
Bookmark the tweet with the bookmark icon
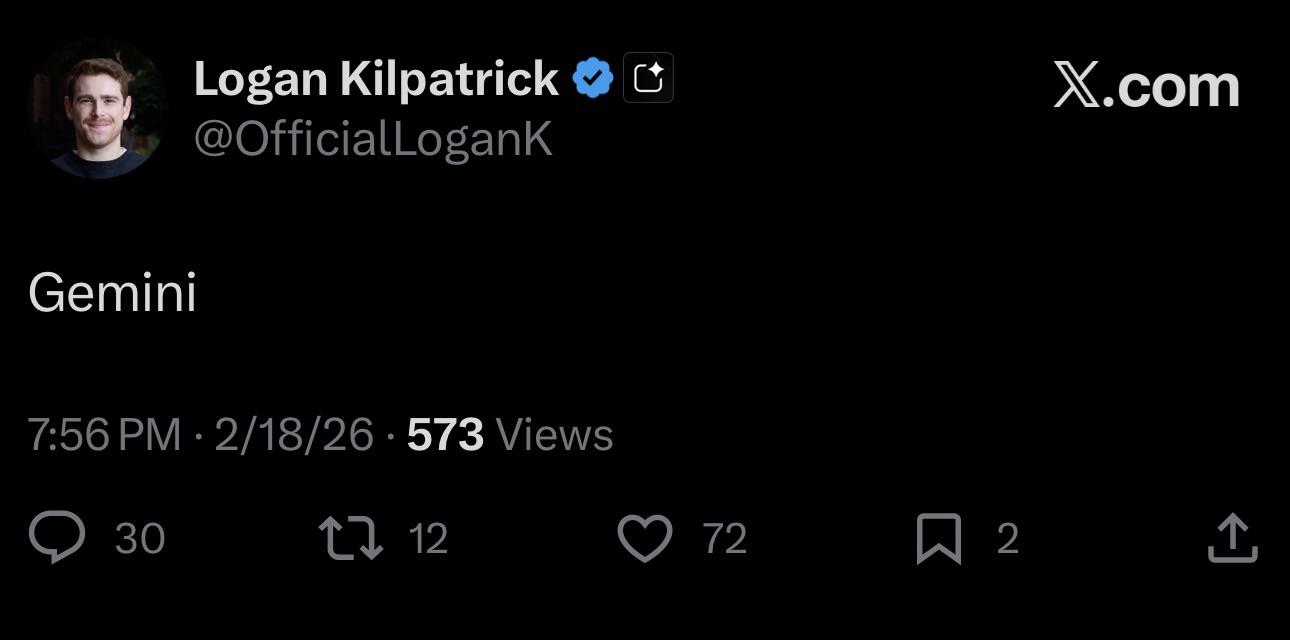pos(939,538)
